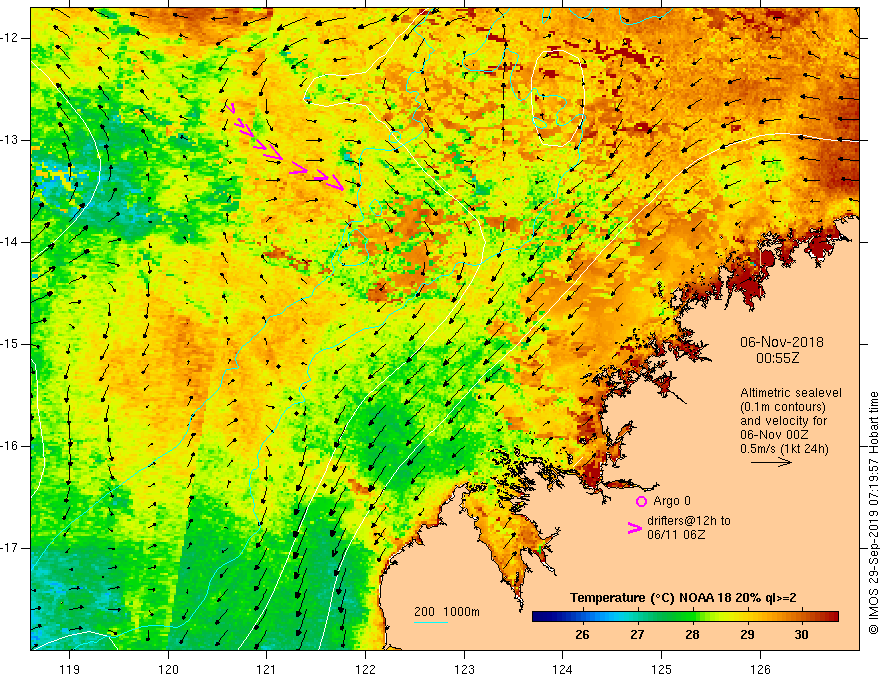880x680 pixels.
Task: Click the temperature color bar at 26
Action: (x=582, y=617)
